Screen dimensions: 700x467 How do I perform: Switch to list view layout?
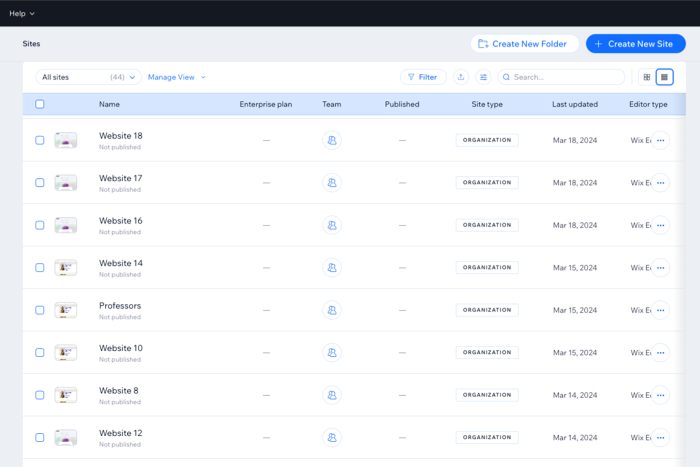coord(664,77)
